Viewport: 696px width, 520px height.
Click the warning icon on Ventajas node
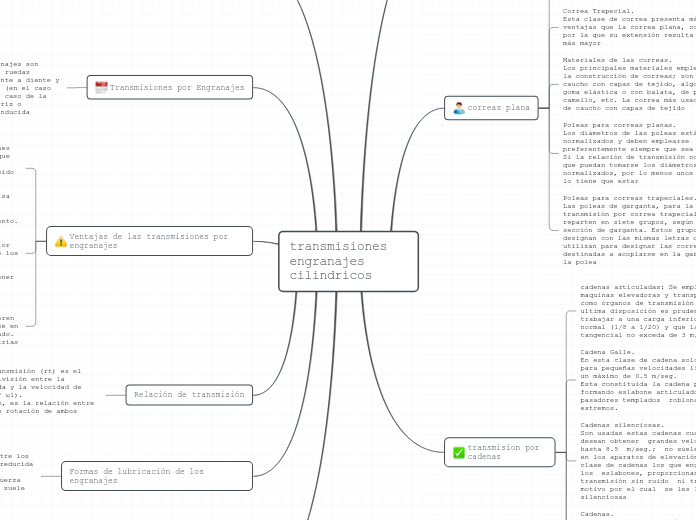click(61, 241)
